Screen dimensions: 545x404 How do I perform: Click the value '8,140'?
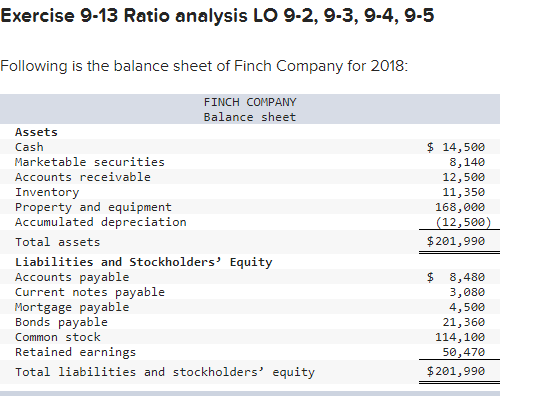pos(467,162)
